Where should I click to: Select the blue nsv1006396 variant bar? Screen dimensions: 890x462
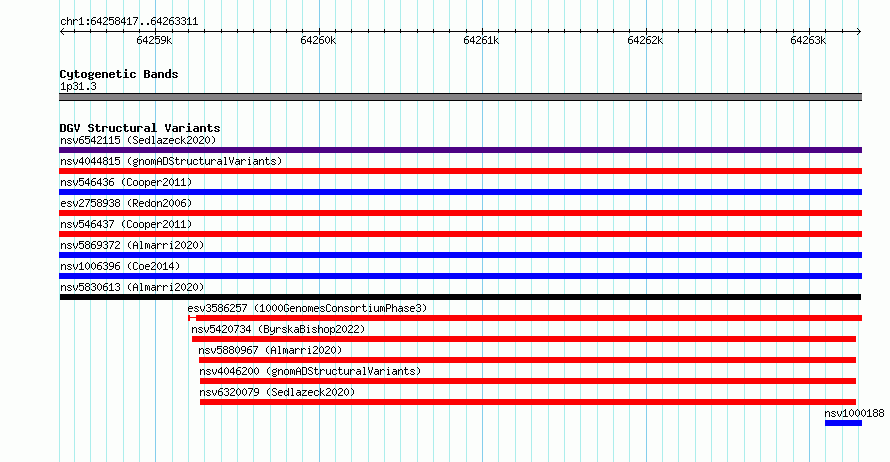click(460, 276)
